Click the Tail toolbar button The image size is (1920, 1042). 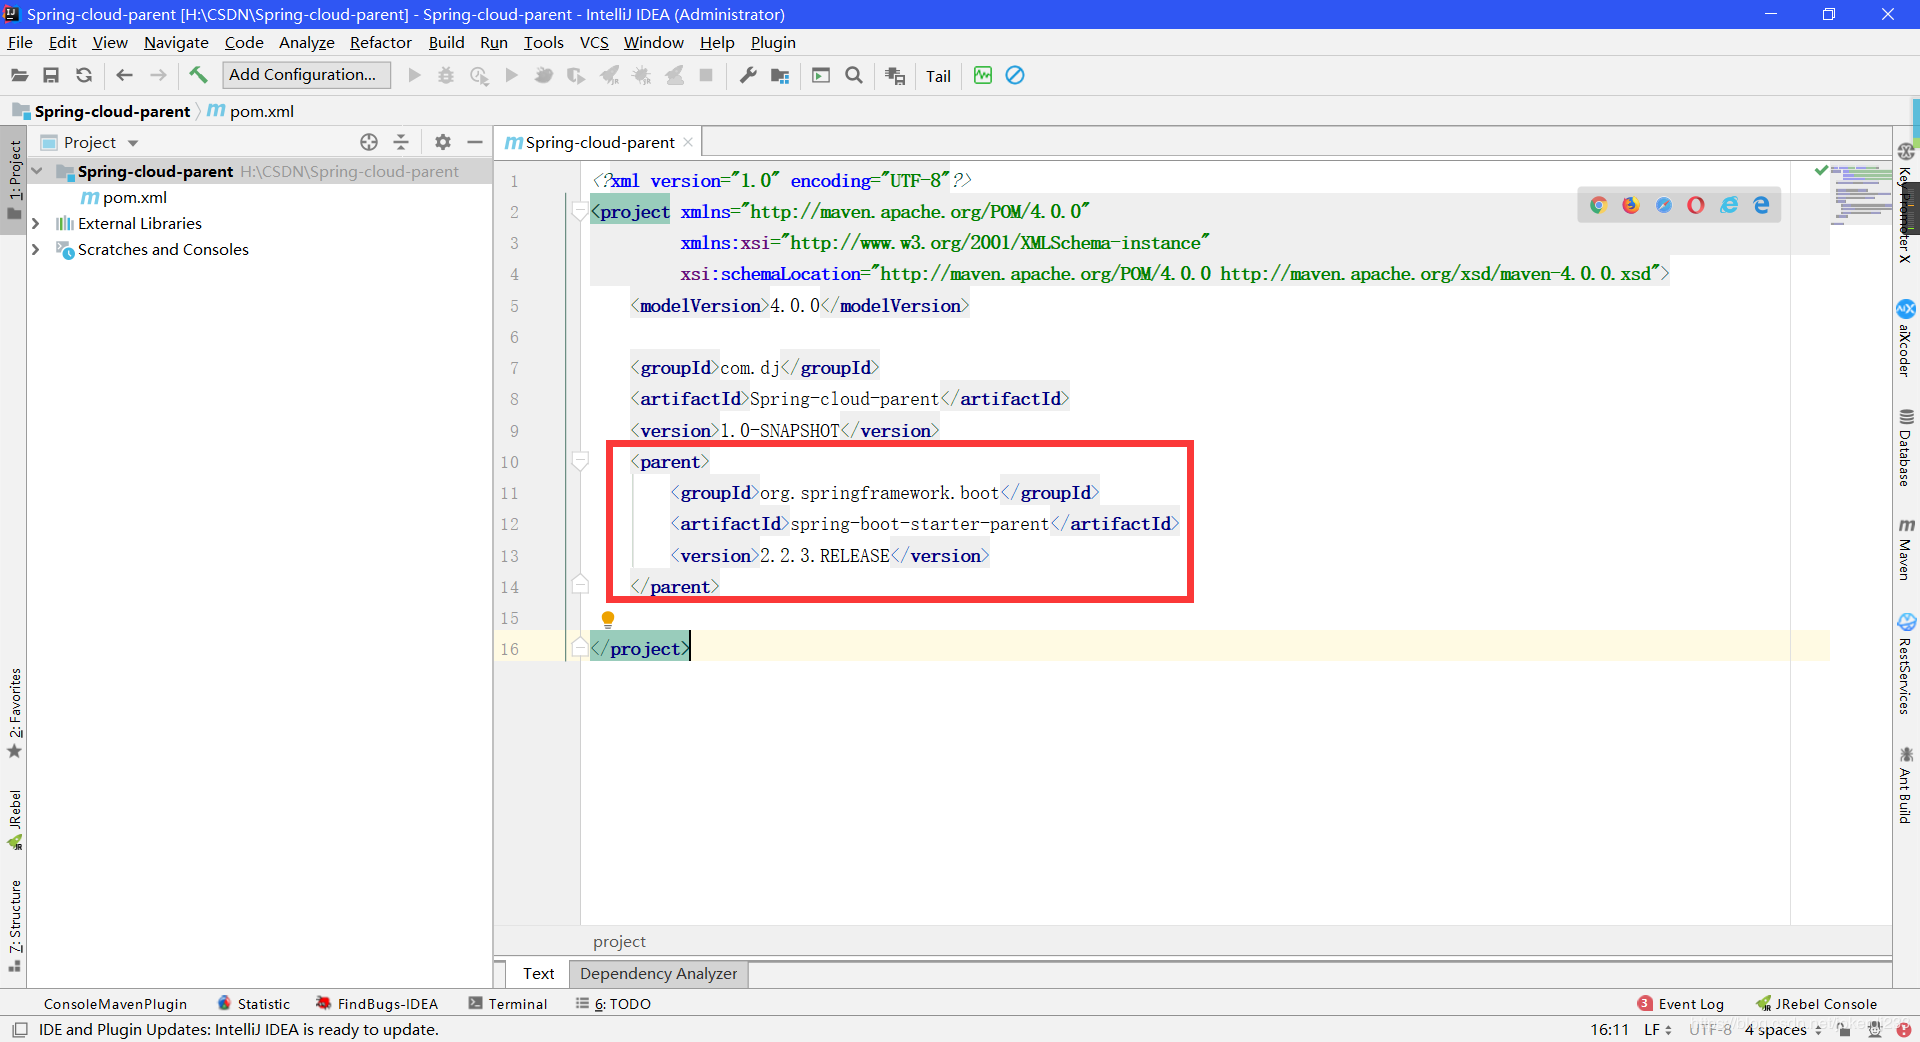tap(938, 76)
